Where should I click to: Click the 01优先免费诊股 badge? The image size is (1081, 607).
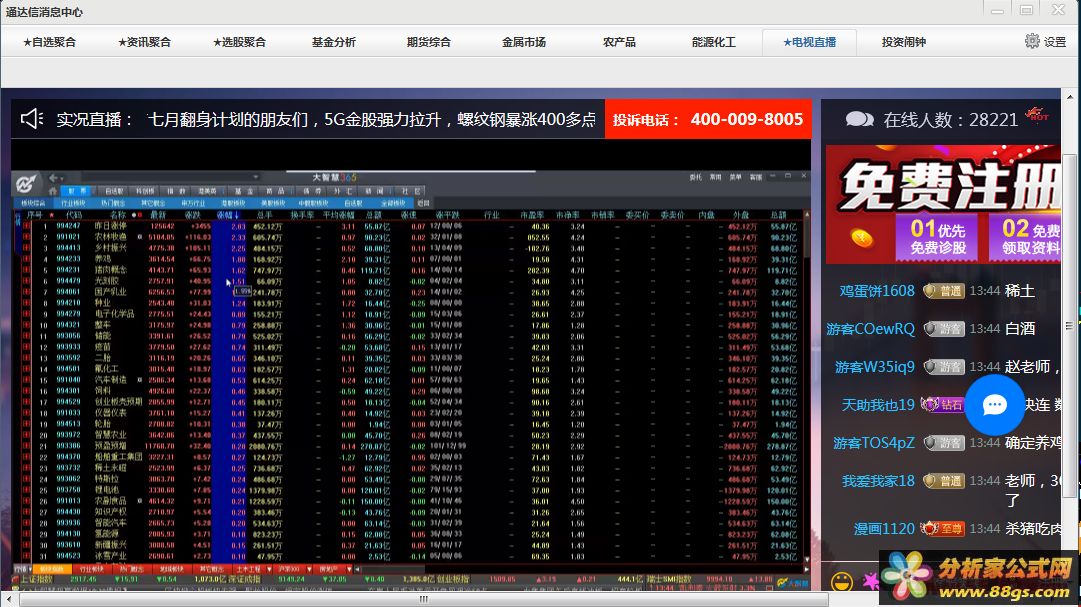point(937,237)
